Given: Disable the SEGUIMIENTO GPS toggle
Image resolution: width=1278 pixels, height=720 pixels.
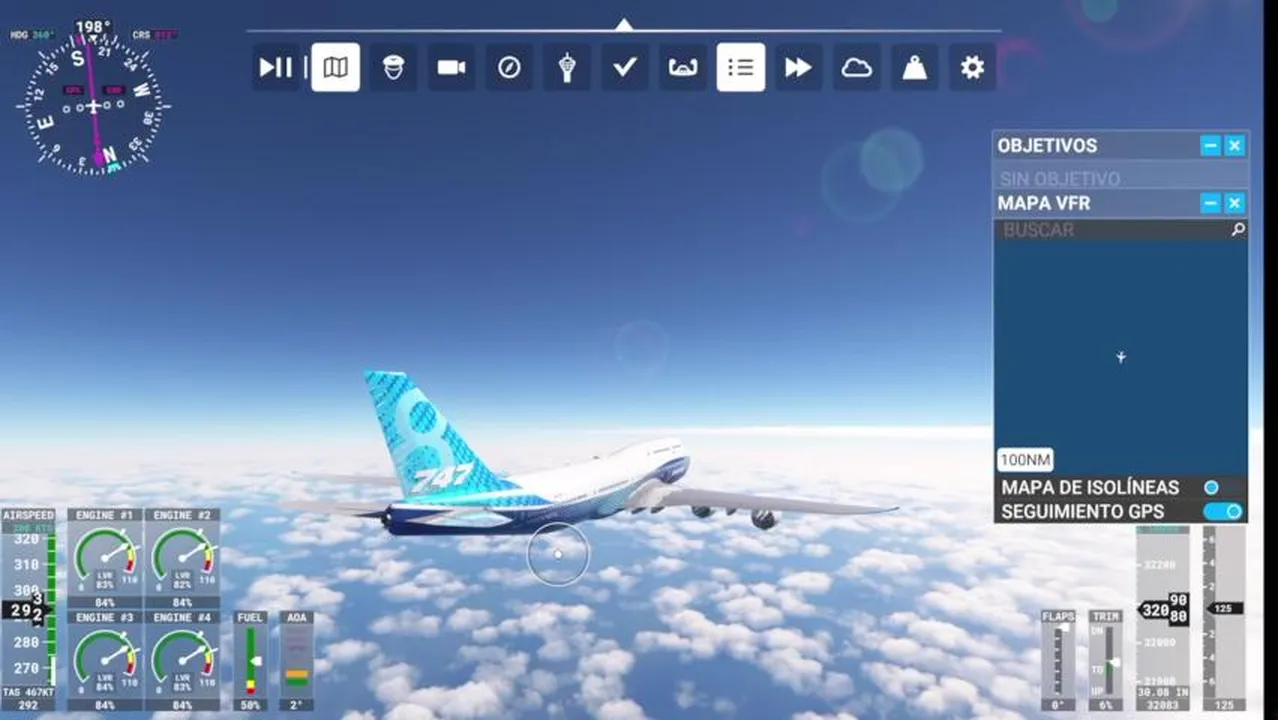Looking at the screenshot, I should pos(1223,511).
